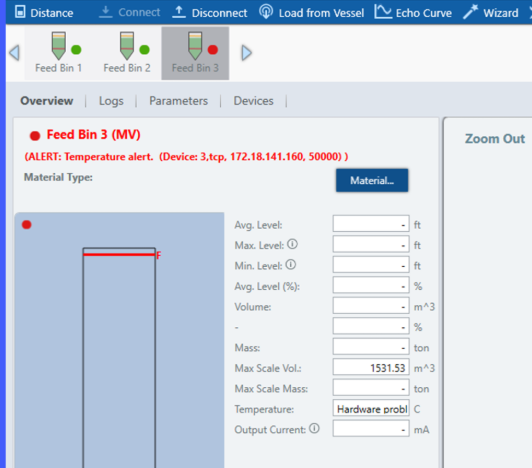Click info icon beside Max. Level
This screenshot has width=532, height=468.
pyautogui.click(x=292, y=244)
